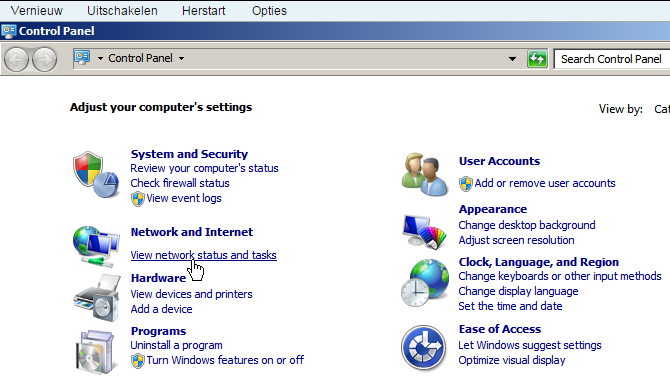Click Optimize visual display link
Screen dimensions: 670x377
[512, 360]
